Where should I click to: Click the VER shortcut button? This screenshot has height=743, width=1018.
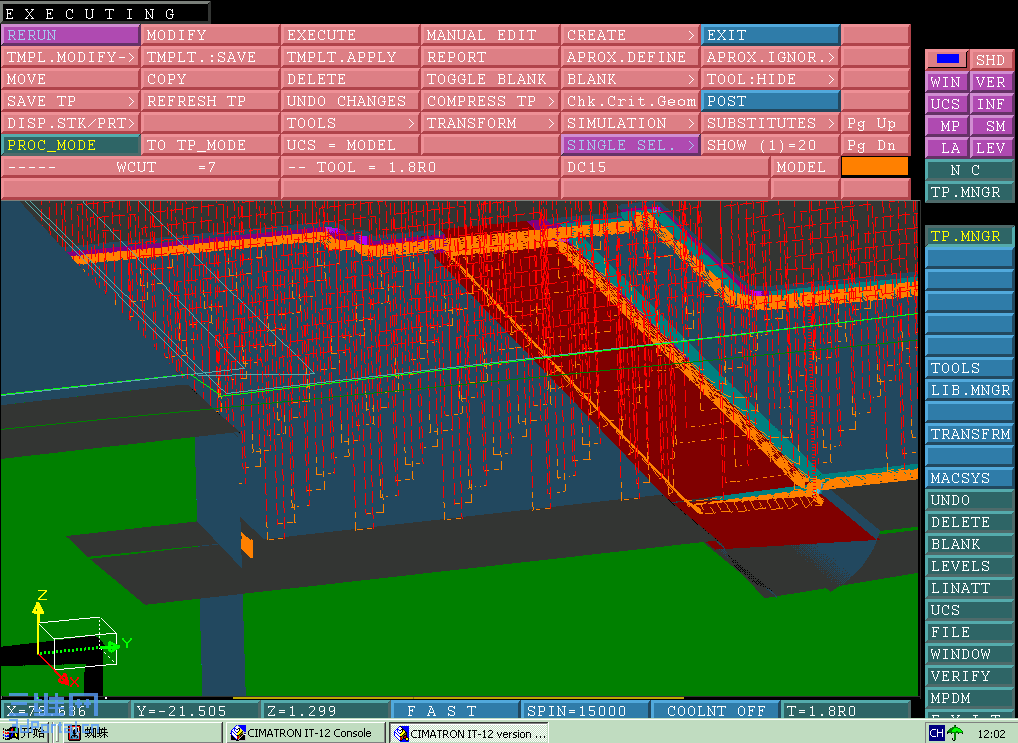point(991,82)
